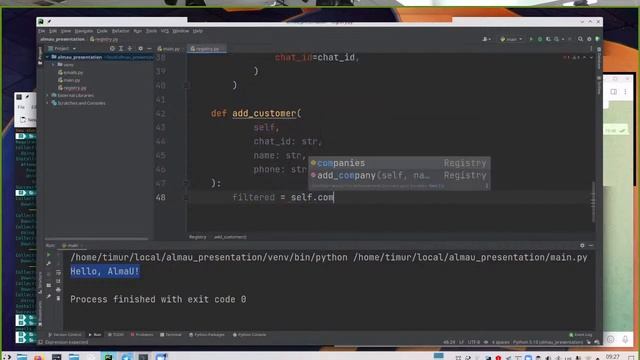
Task: Toggle fold marker at line 48 gutter
Action: click(186, 198)
